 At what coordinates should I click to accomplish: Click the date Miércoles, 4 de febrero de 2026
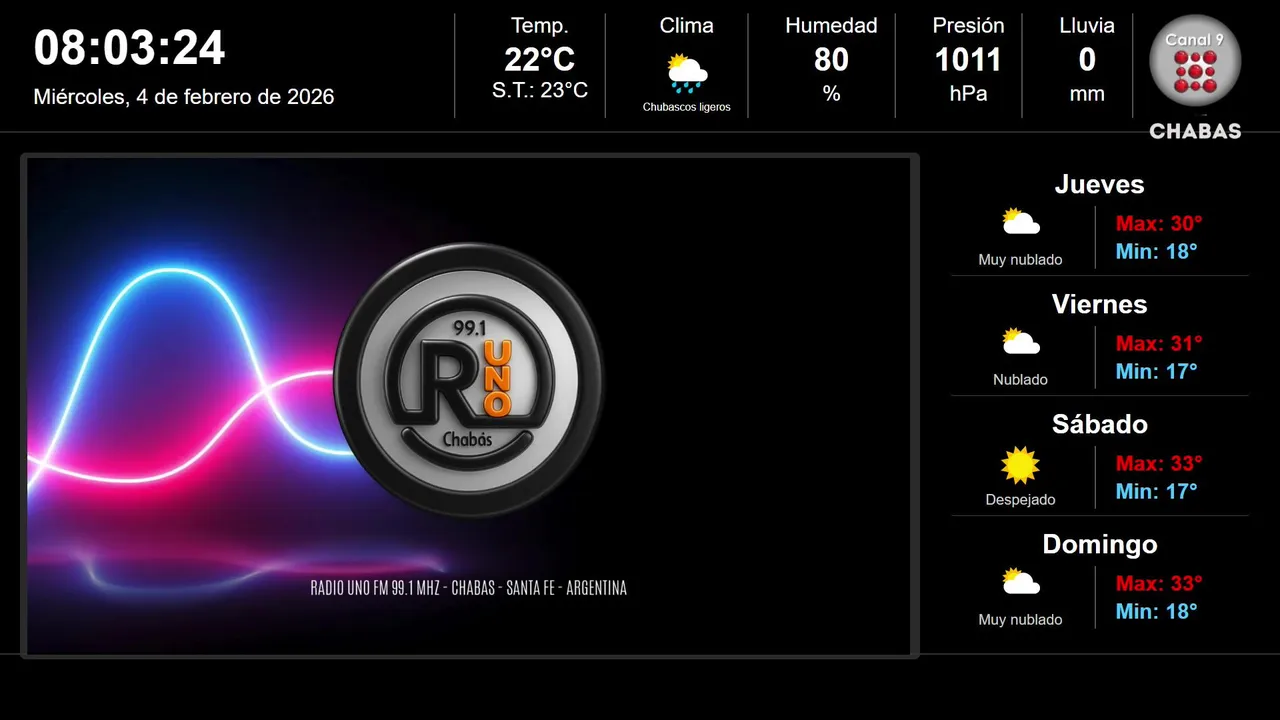pyautogui.click(x=184, y=97)
